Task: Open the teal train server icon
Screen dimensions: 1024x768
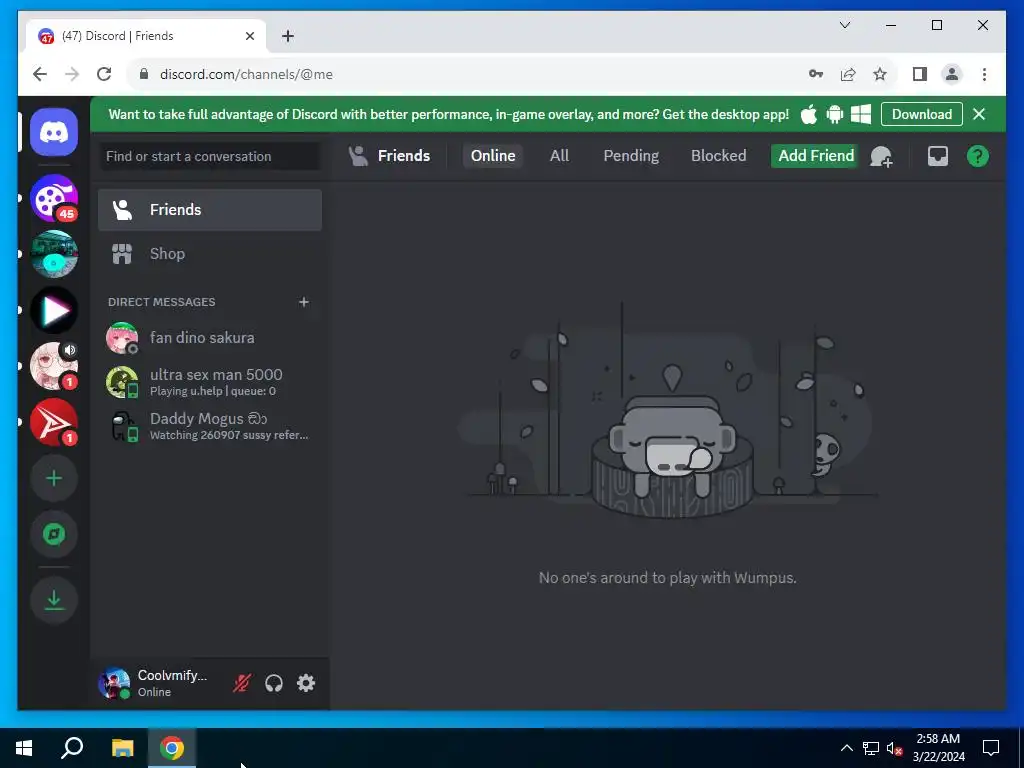Action: click(54, 254)
